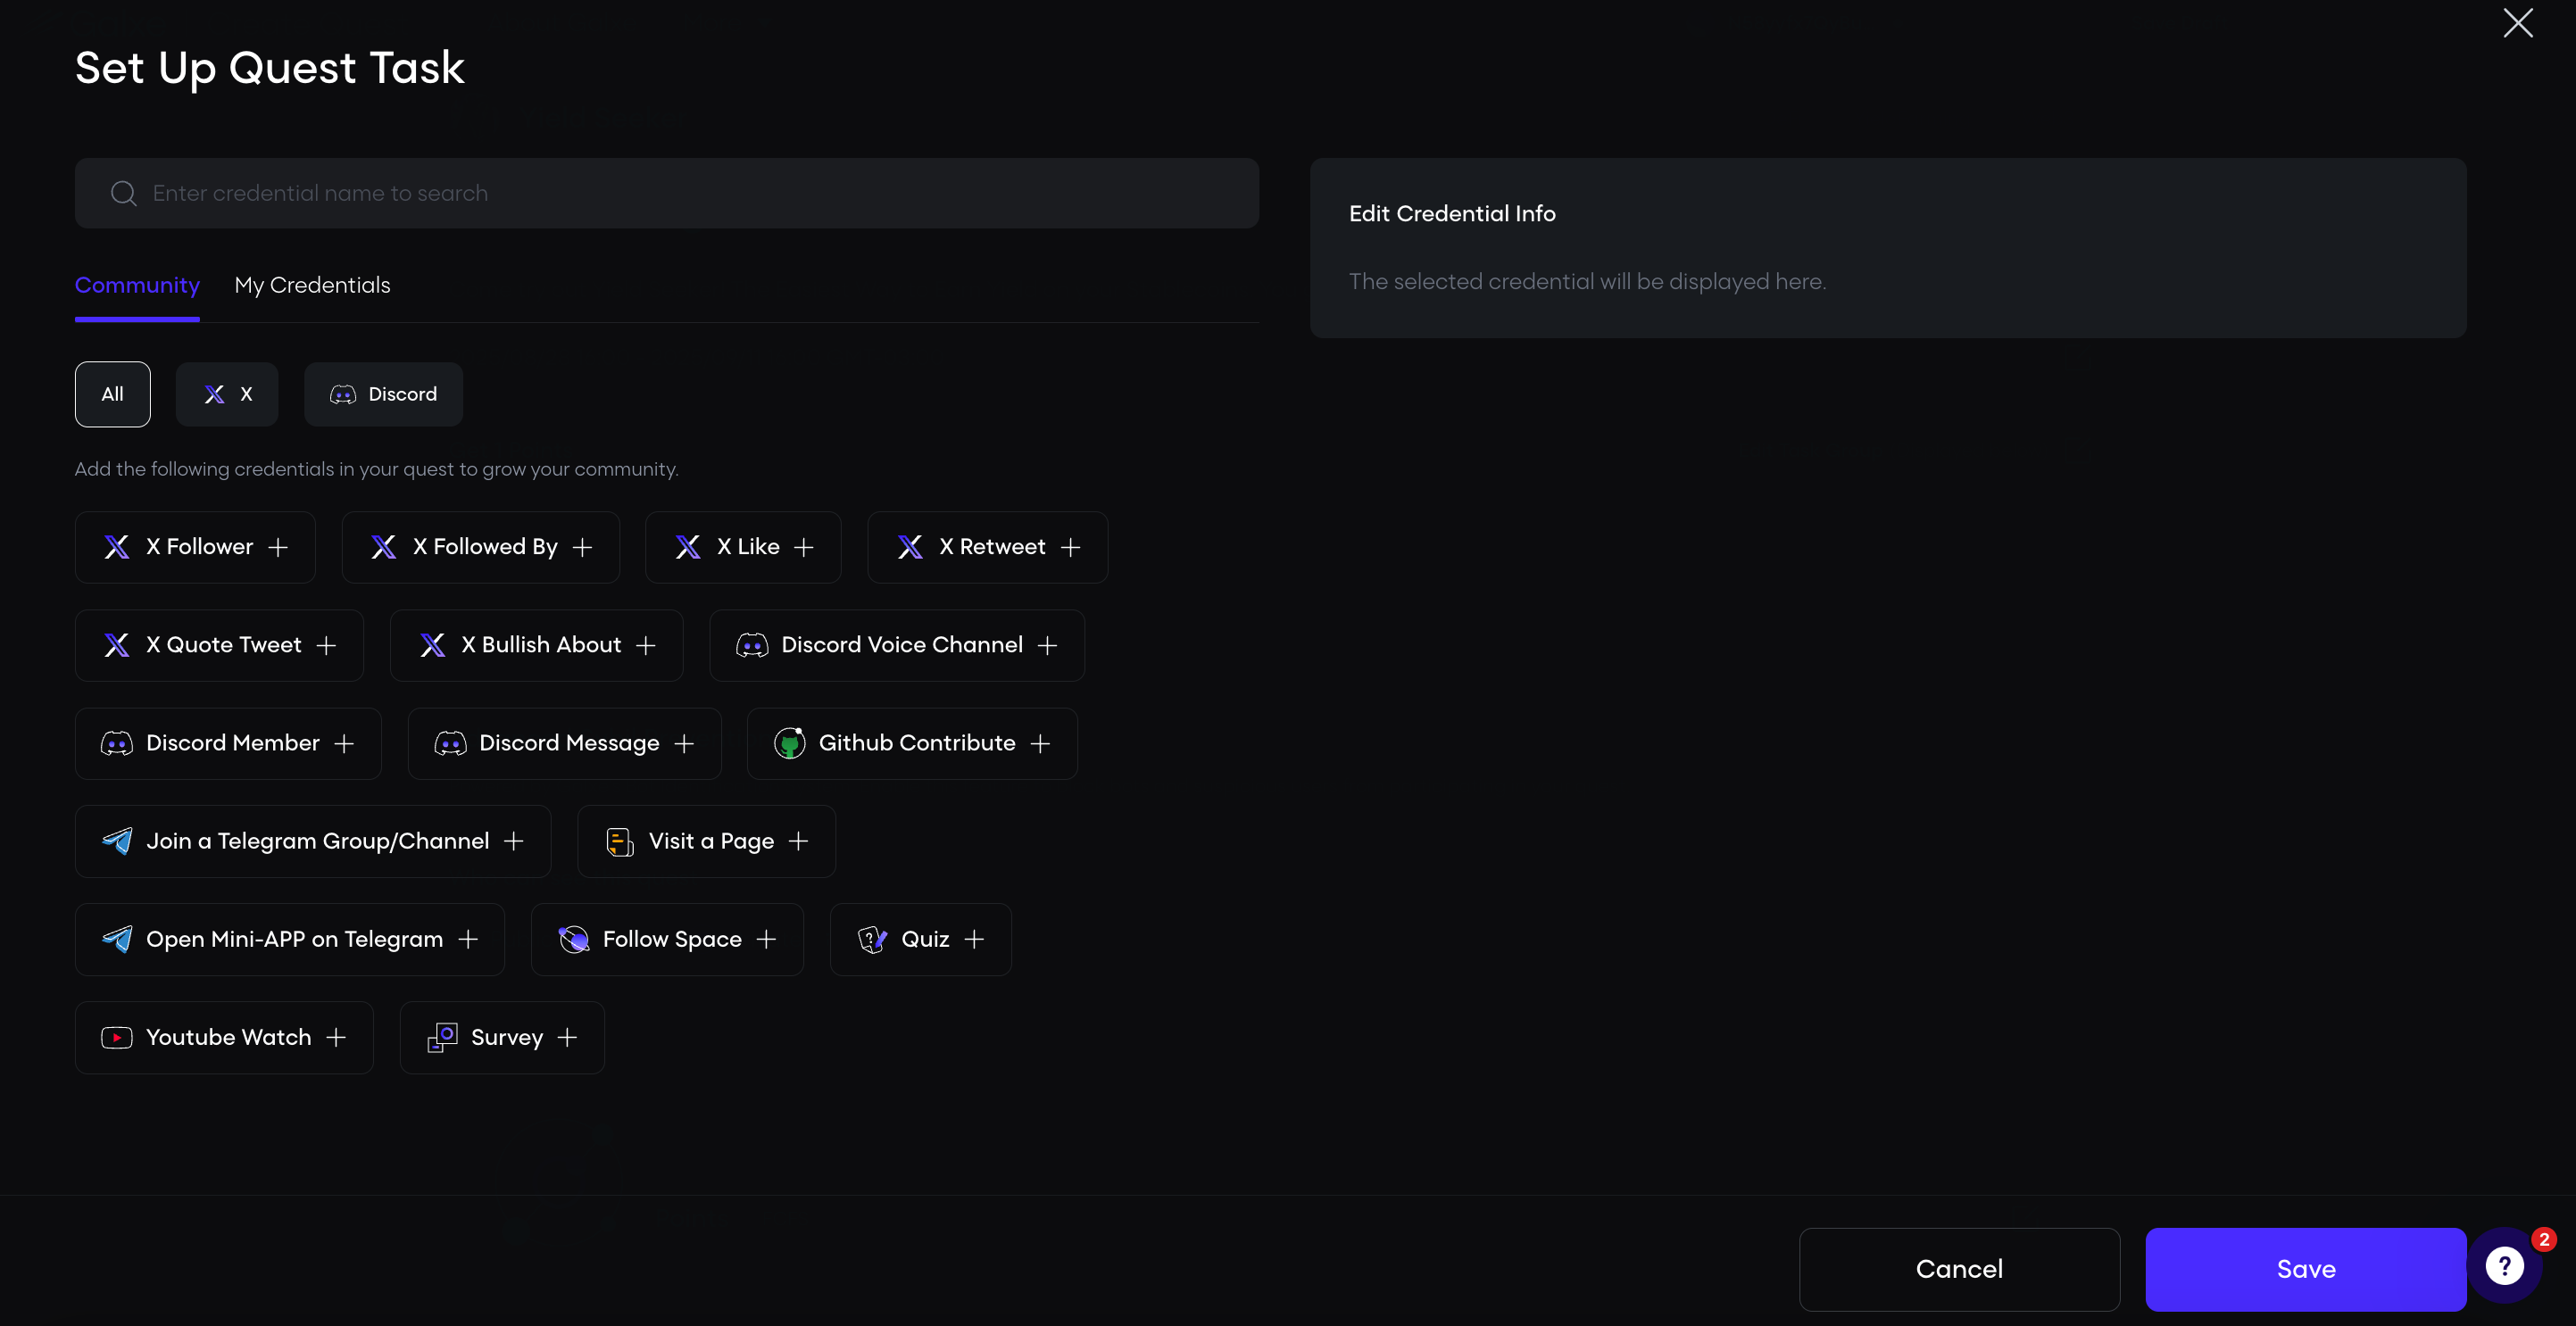Click the search magnifier icon
This screenshot has width=2576, height=1326.
tap(124, 193)
